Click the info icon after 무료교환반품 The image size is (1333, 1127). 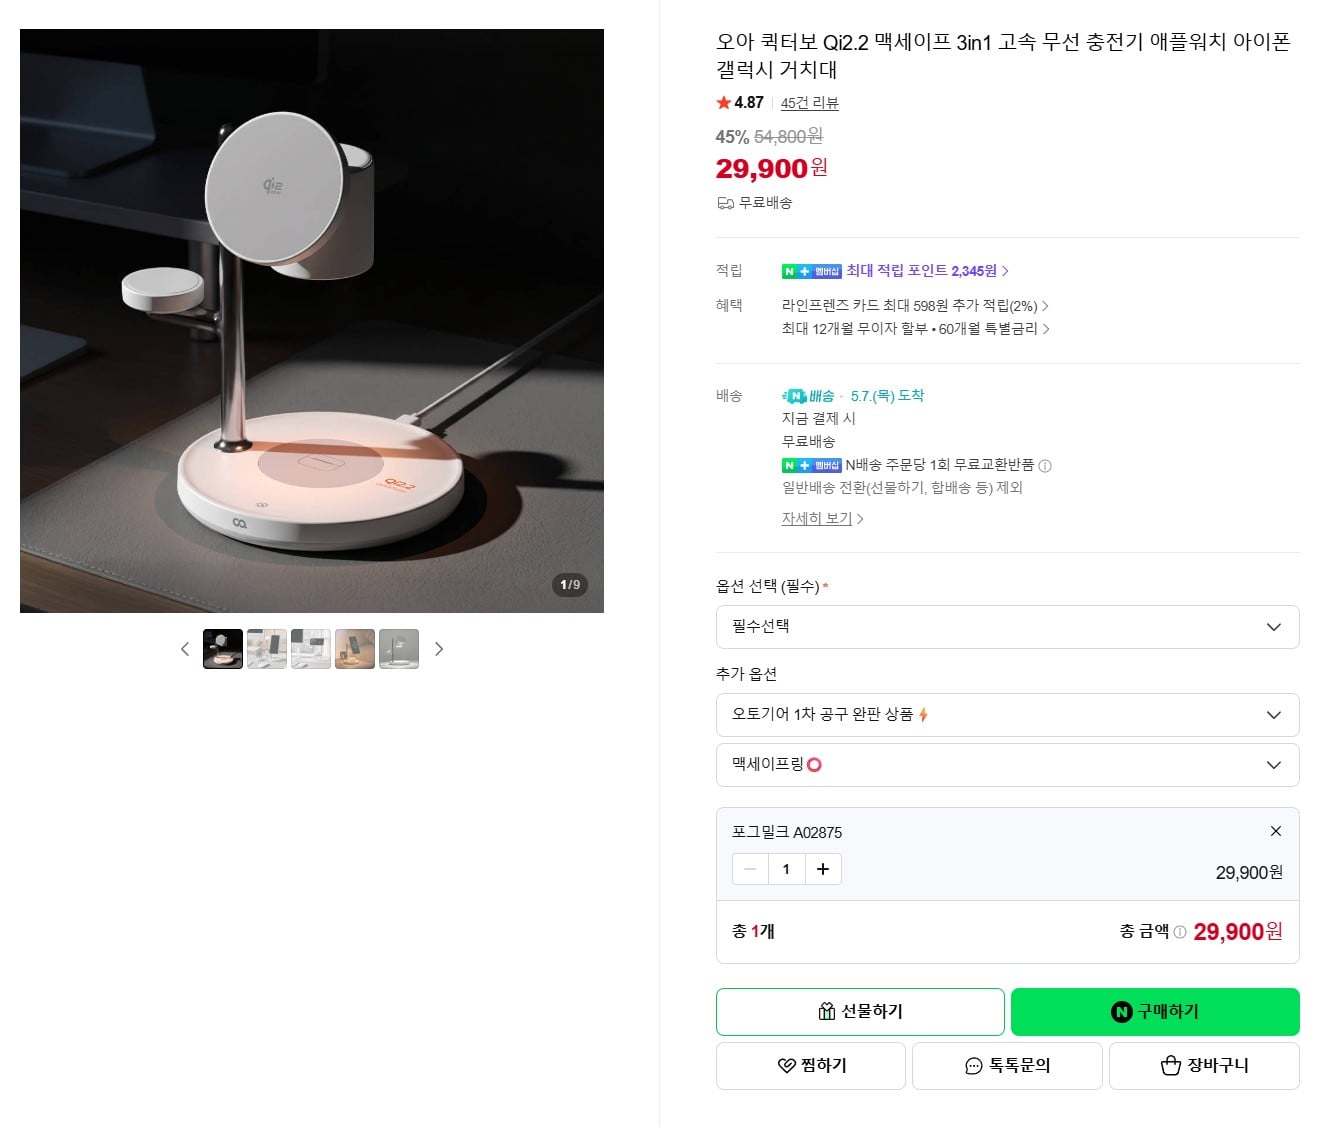(x=1046, y=465)
